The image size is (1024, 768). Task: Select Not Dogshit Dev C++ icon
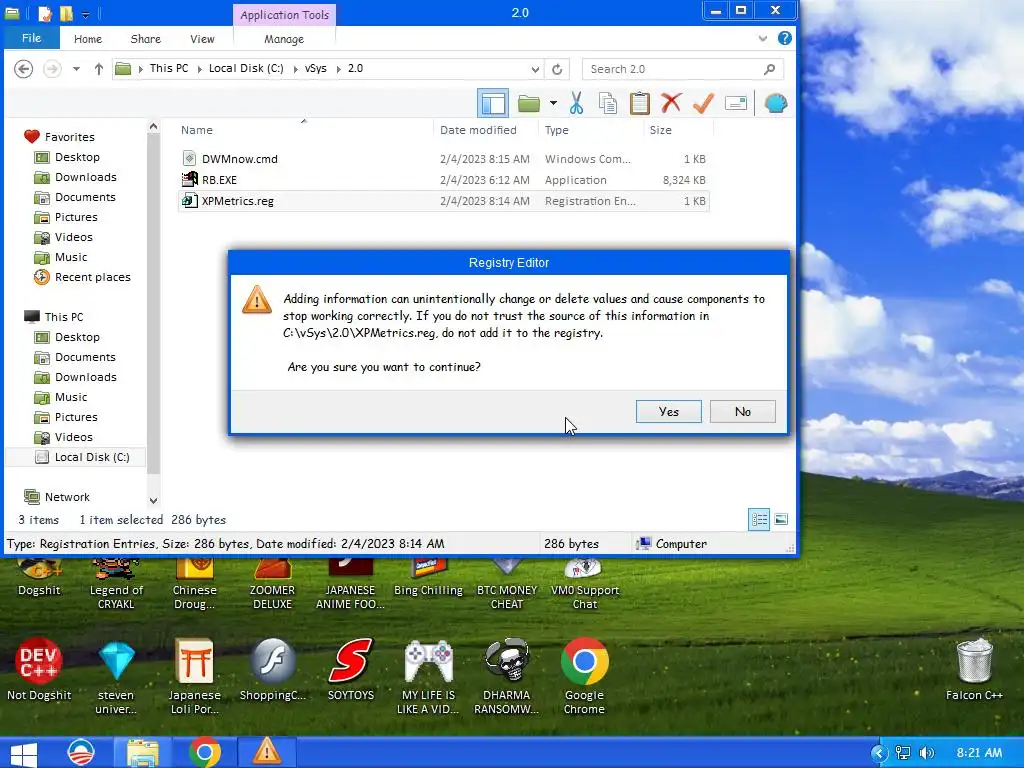click(x=39, y=669)
